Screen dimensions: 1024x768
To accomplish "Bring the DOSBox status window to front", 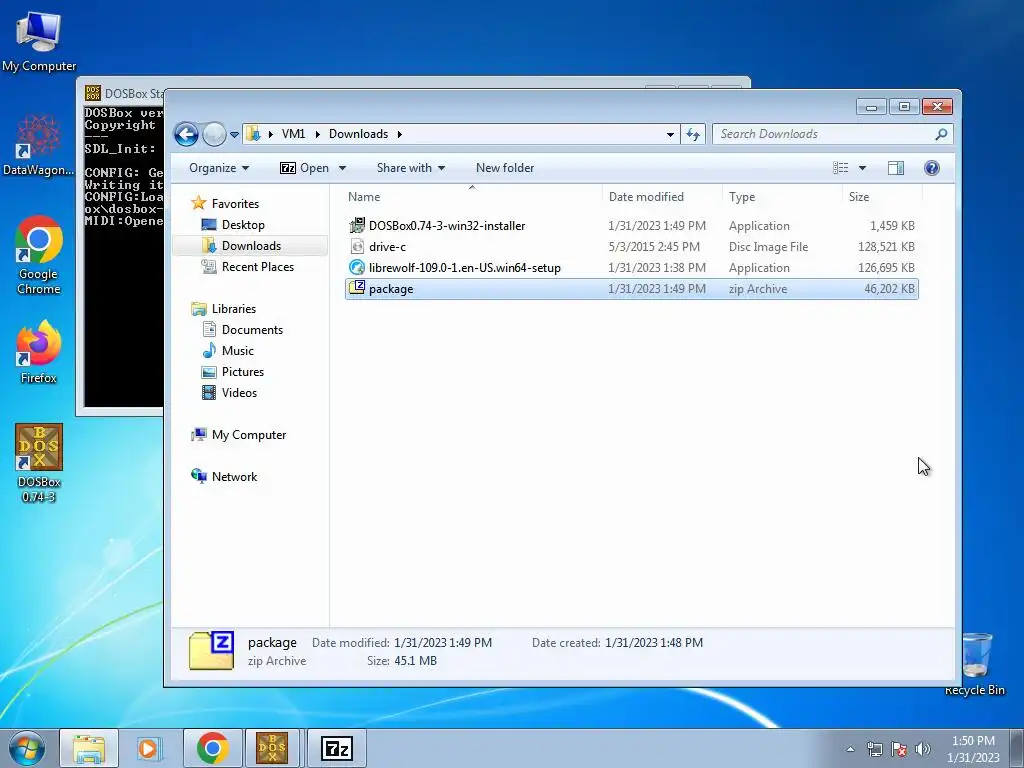I will coord(124,94).
